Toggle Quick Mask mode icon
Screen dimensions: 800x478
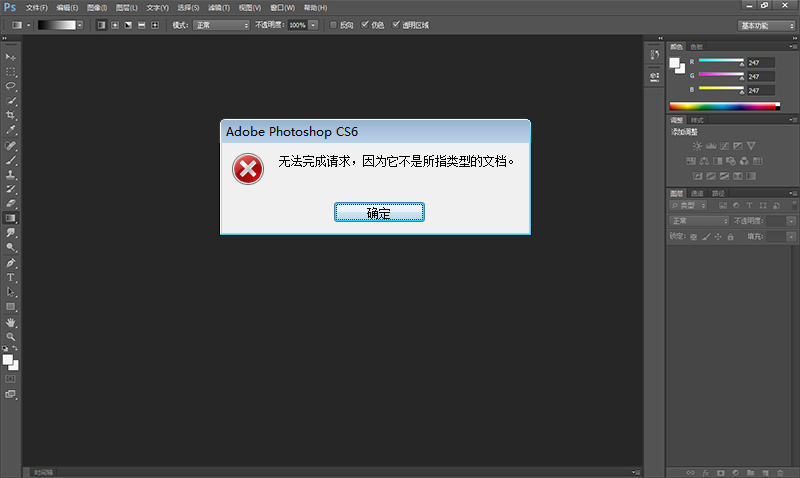[x=10, y=379]
